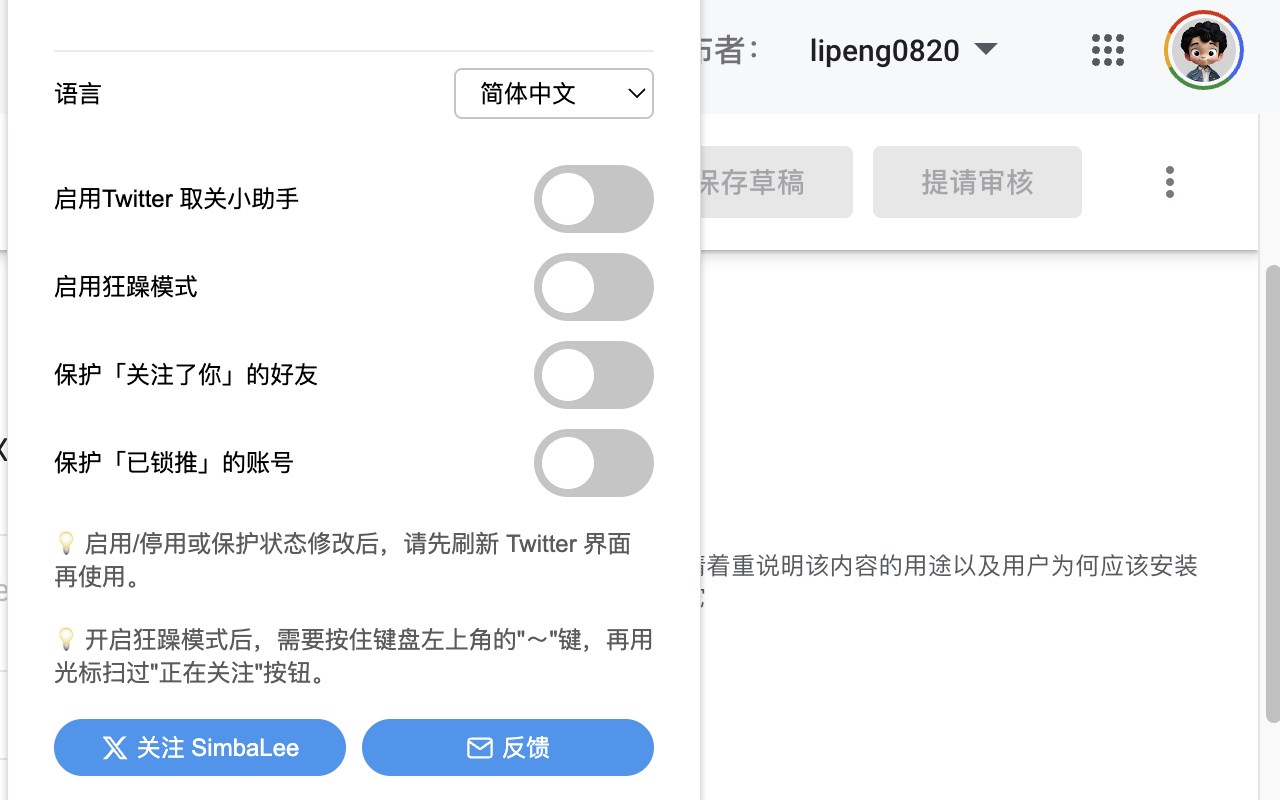Open the three-dot more options menu
Screen dimensions: 1280x800
click(1169, 182)
